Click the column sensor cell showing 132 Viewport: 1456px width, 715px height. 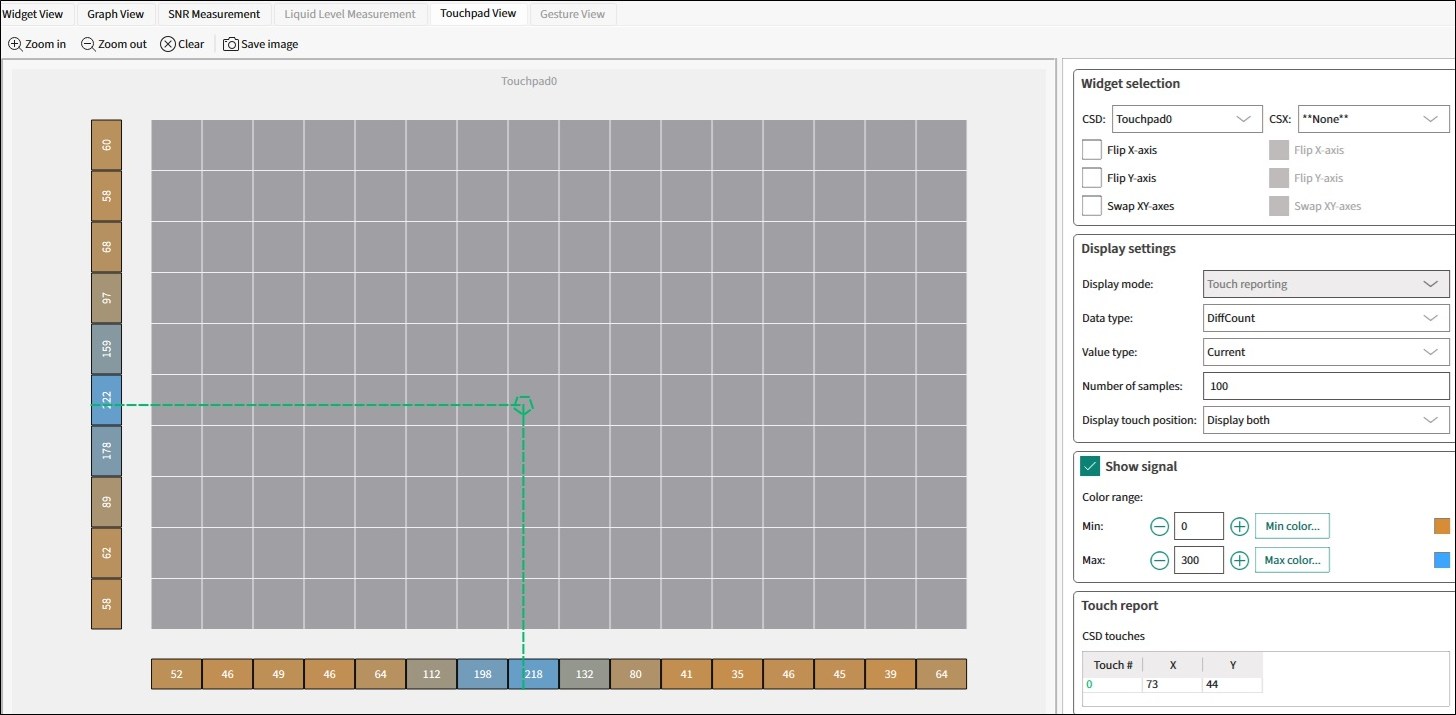pos(584,674)
